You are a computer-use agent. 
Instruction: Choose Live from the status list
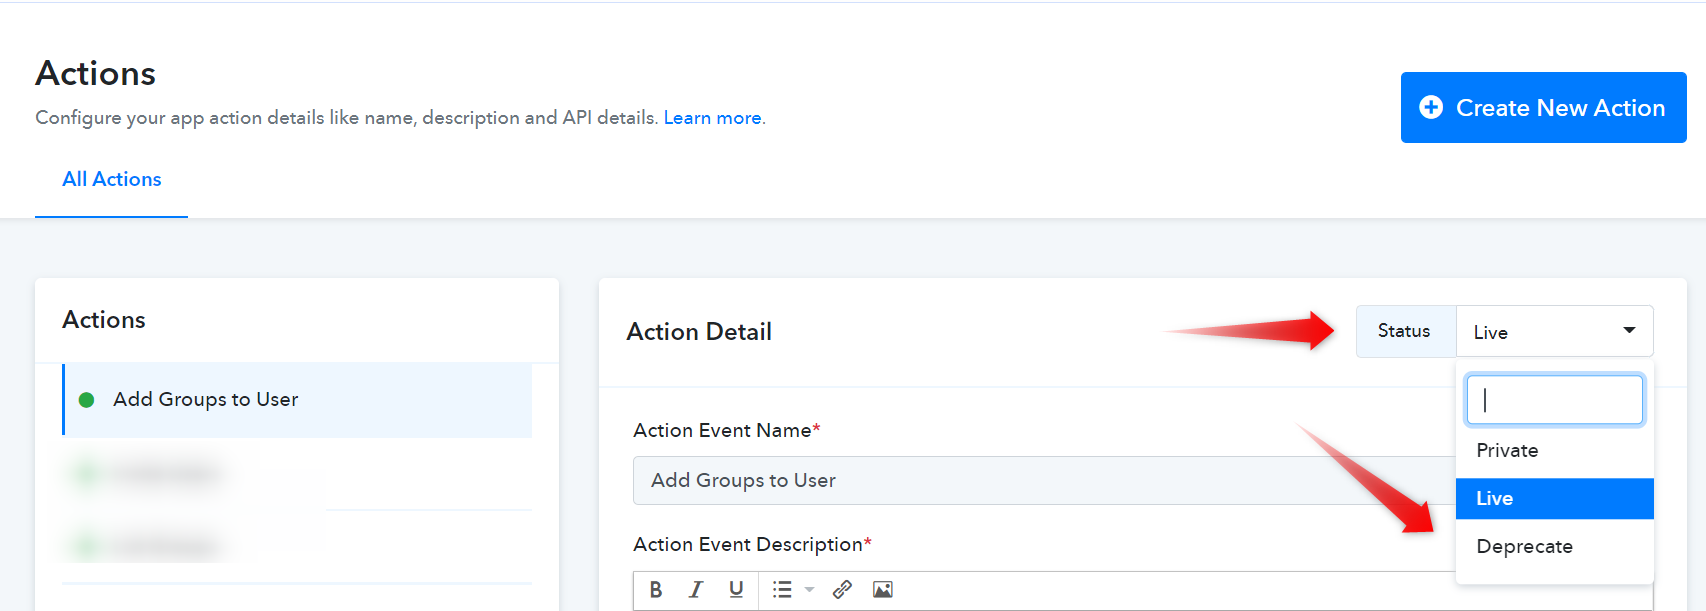(x=1554, y=498)
